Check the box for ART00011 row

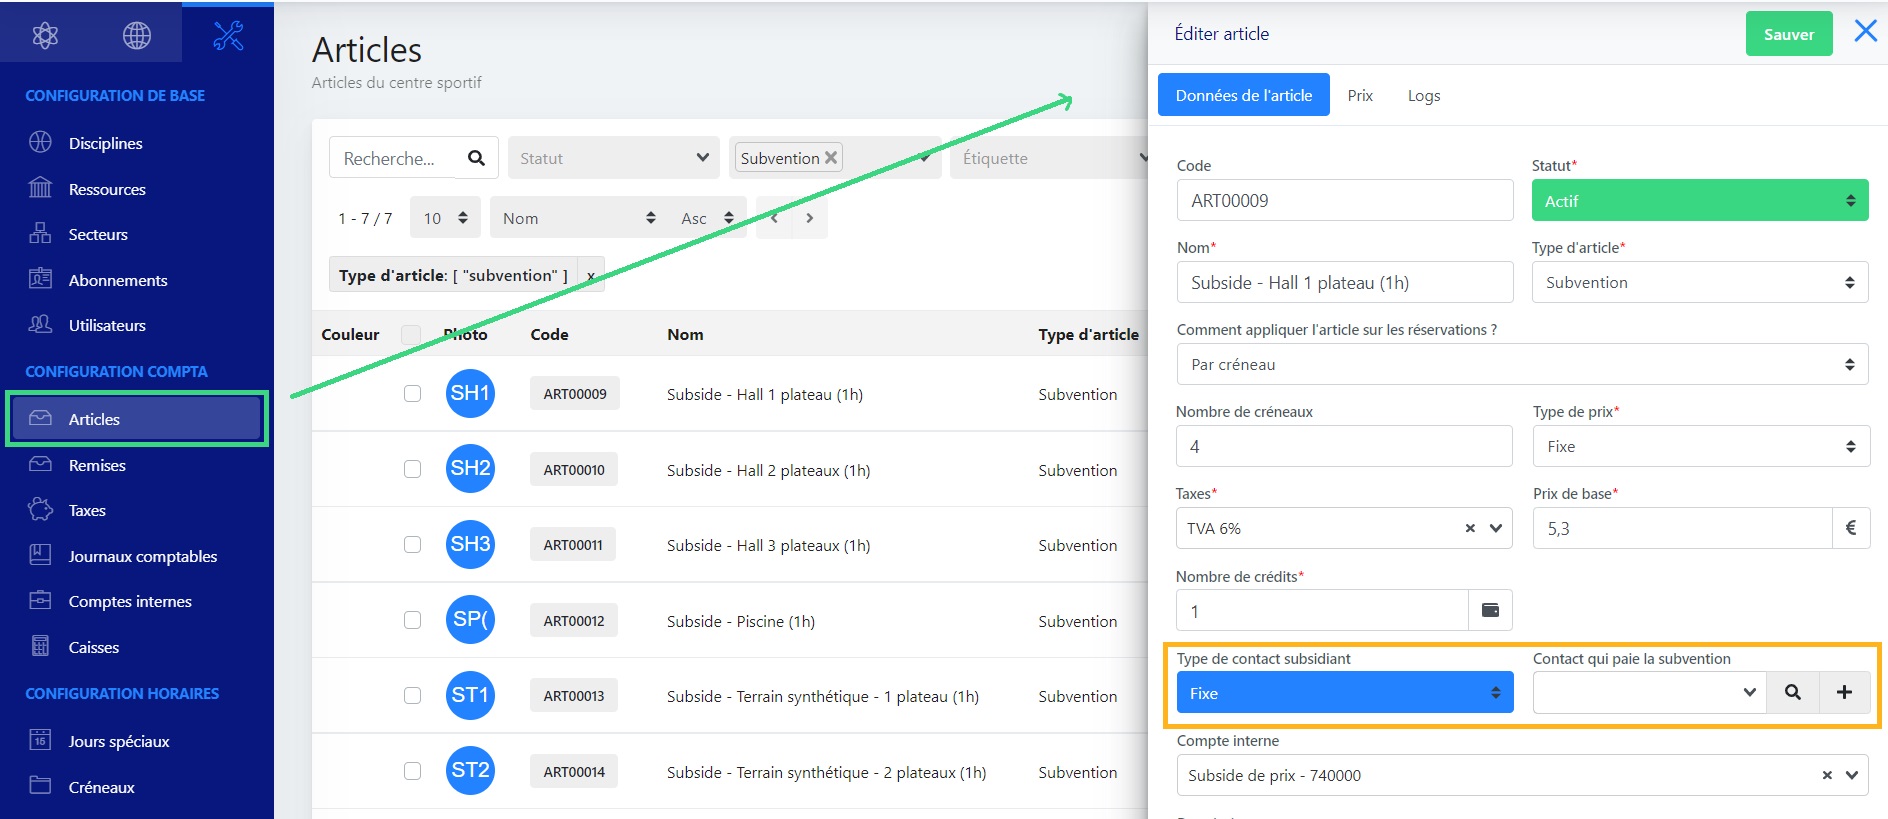click(x=412, y=544)
